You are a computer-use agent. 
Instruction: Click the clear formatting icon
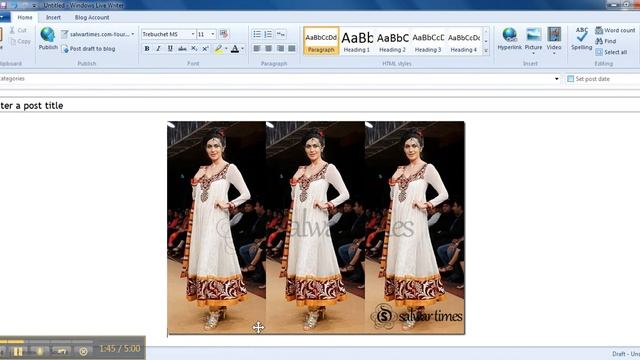[x=224, y=34]
